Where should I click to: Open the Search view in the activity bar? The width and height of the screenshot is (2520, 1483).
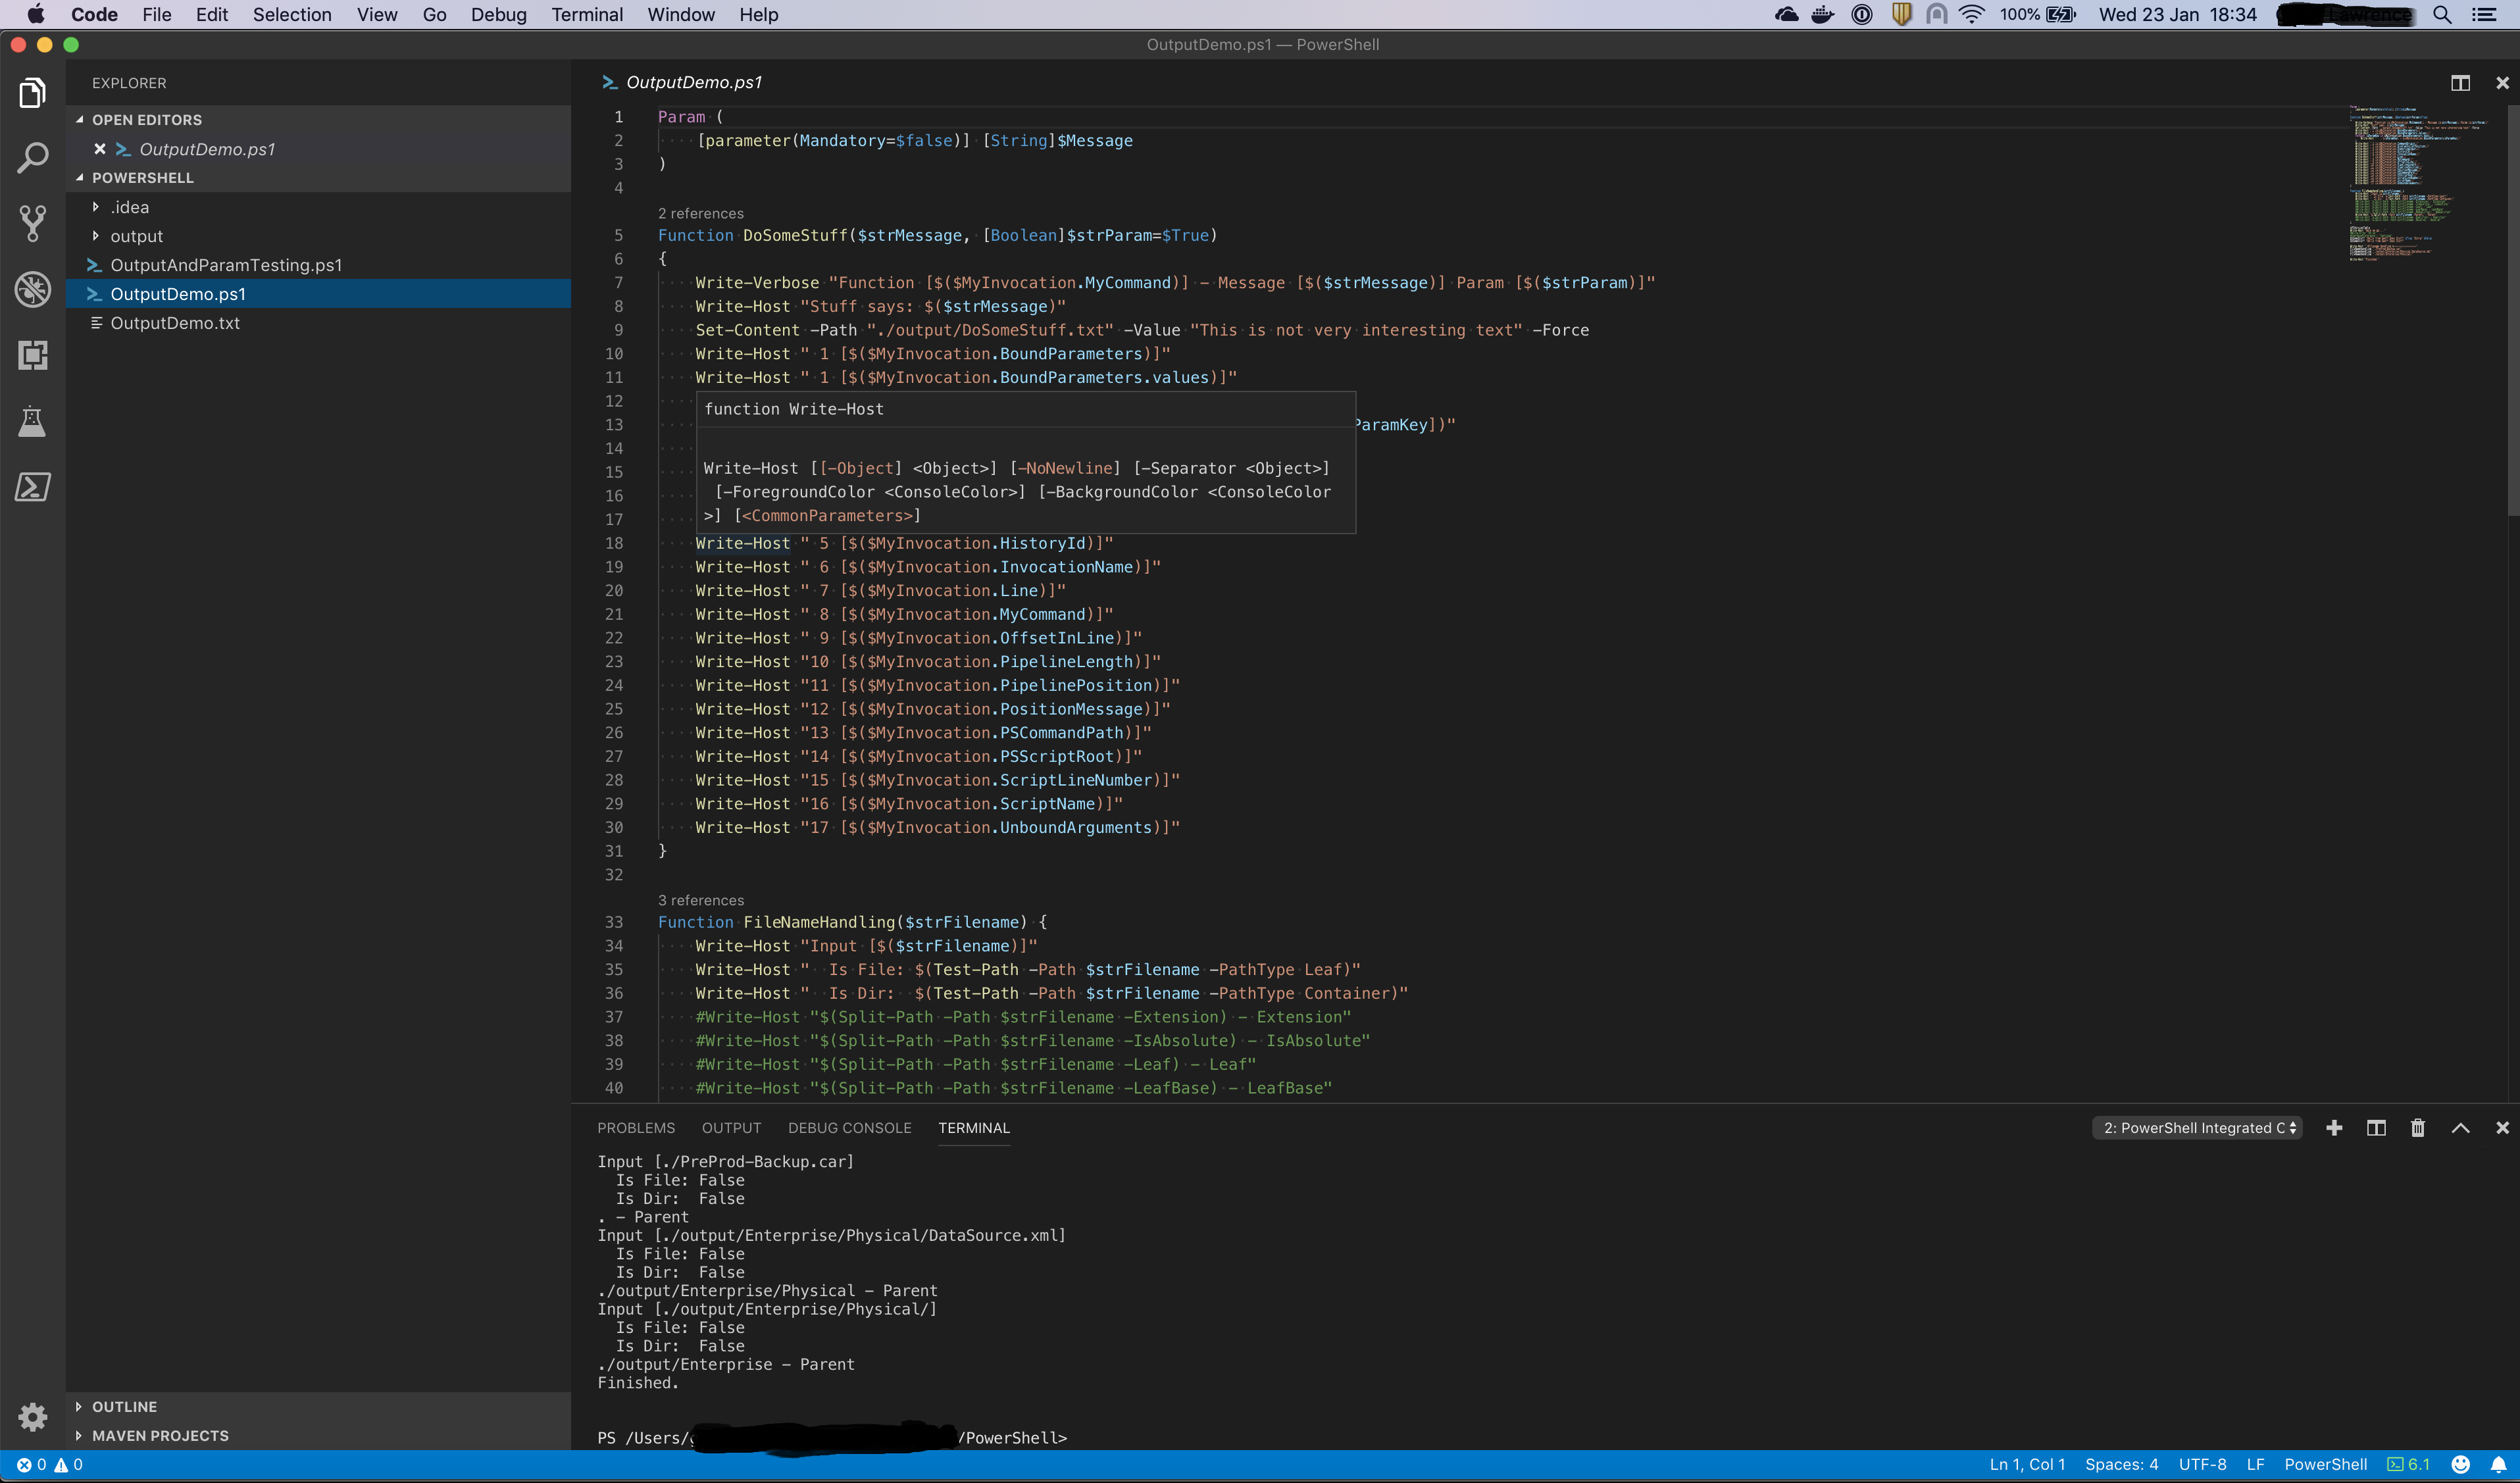pos(33,157)
